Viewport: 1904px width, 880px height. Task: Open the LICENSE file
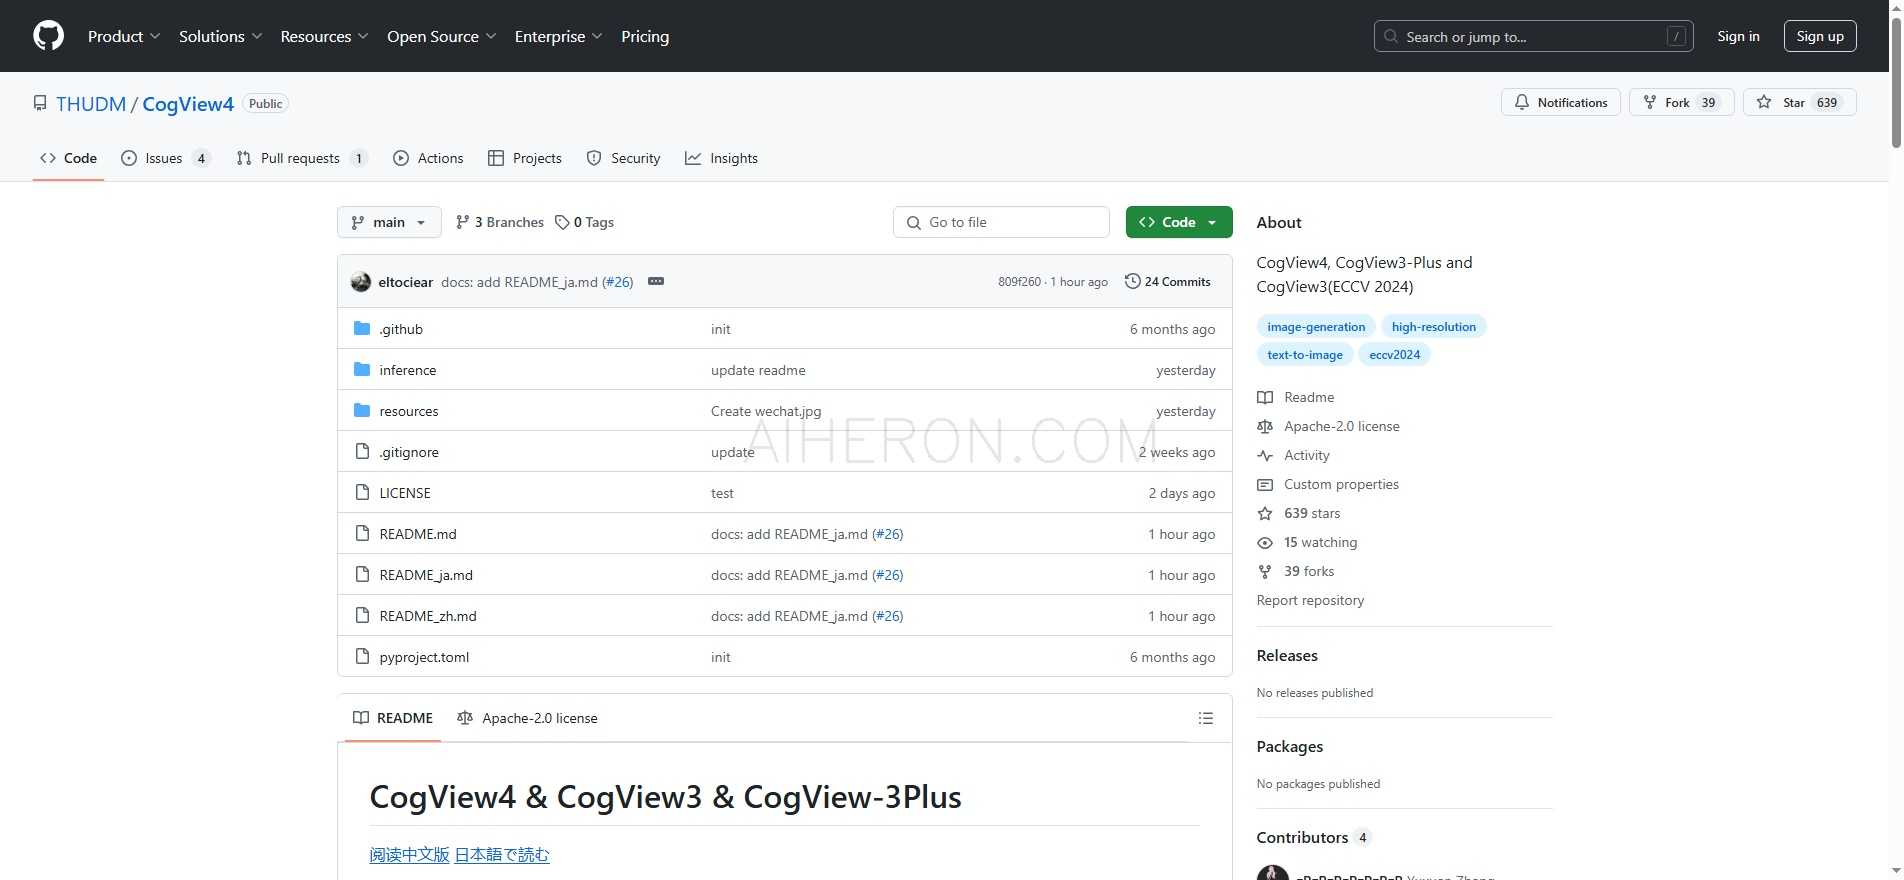(404, 493)
